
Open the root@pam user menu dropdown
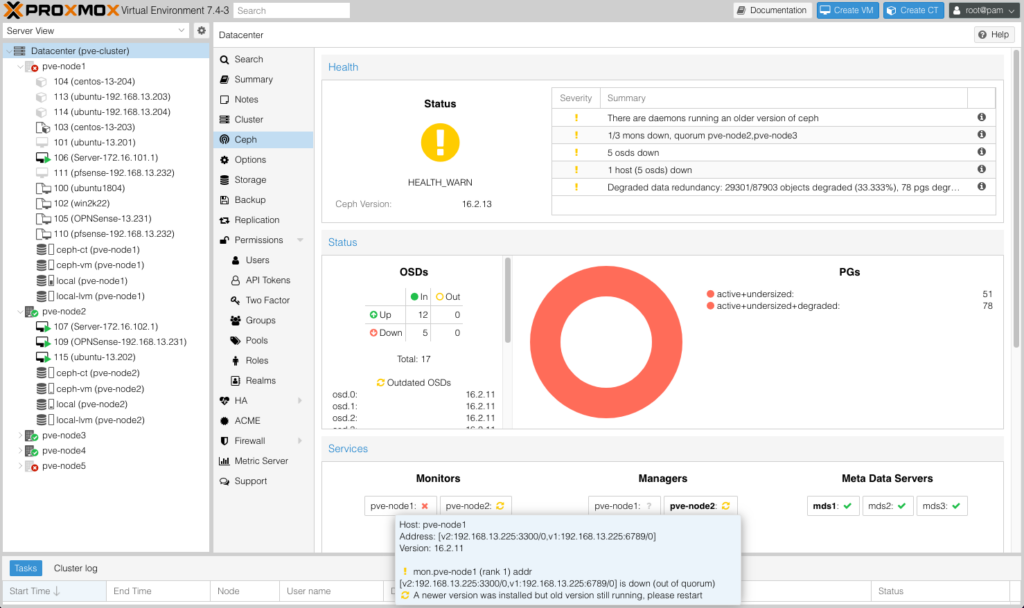click(x=985, y=10)
